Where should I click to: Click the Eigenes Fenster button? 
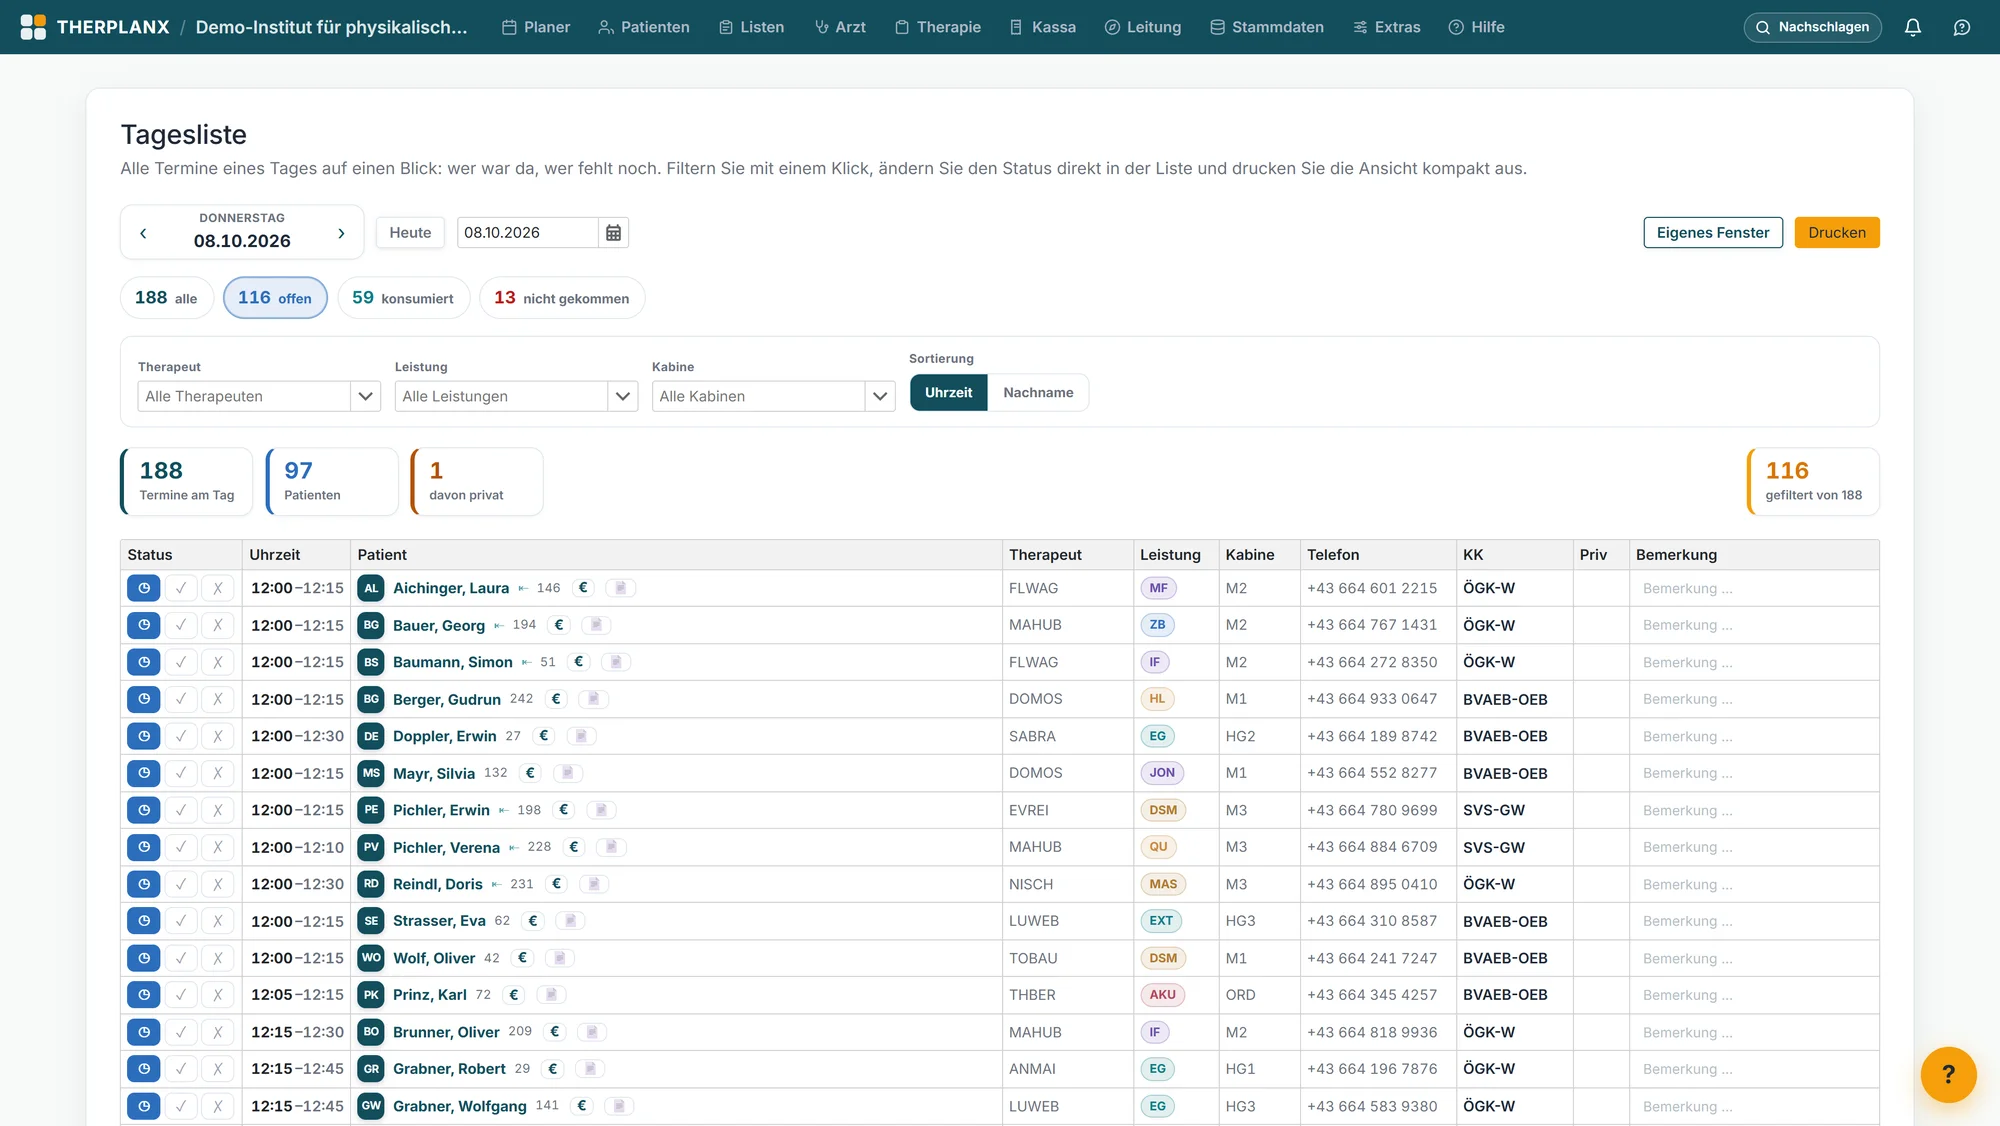click(1713, 233)
